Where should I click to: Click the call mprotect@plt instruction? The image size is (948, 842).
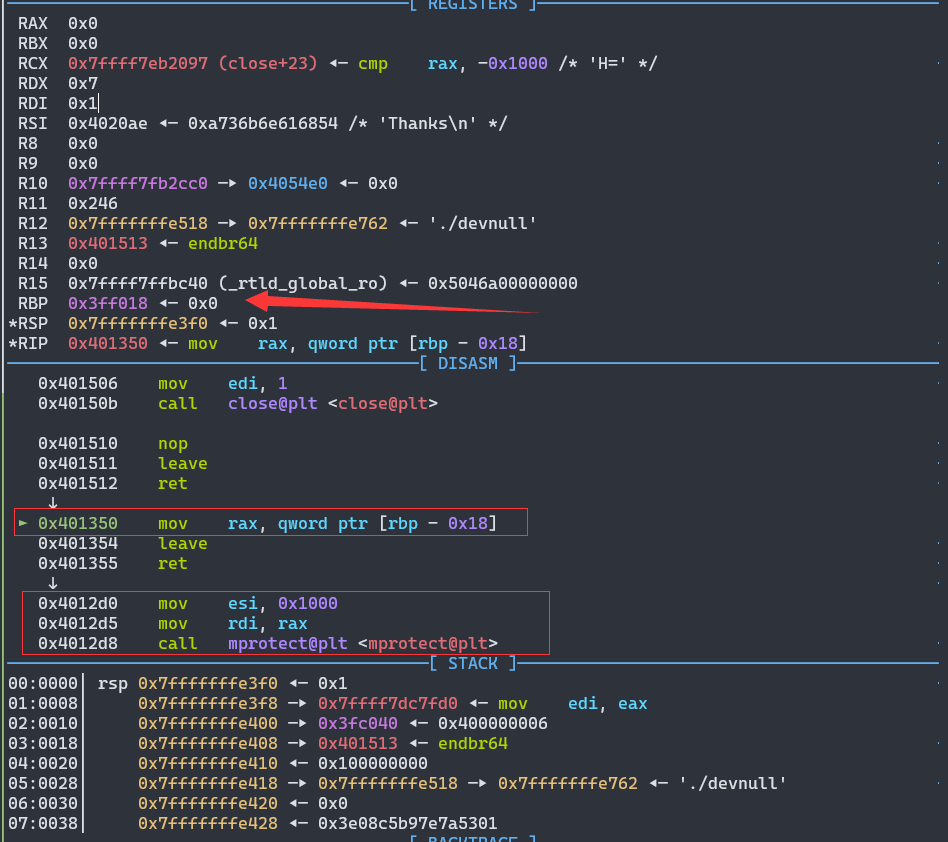(328, 644)
